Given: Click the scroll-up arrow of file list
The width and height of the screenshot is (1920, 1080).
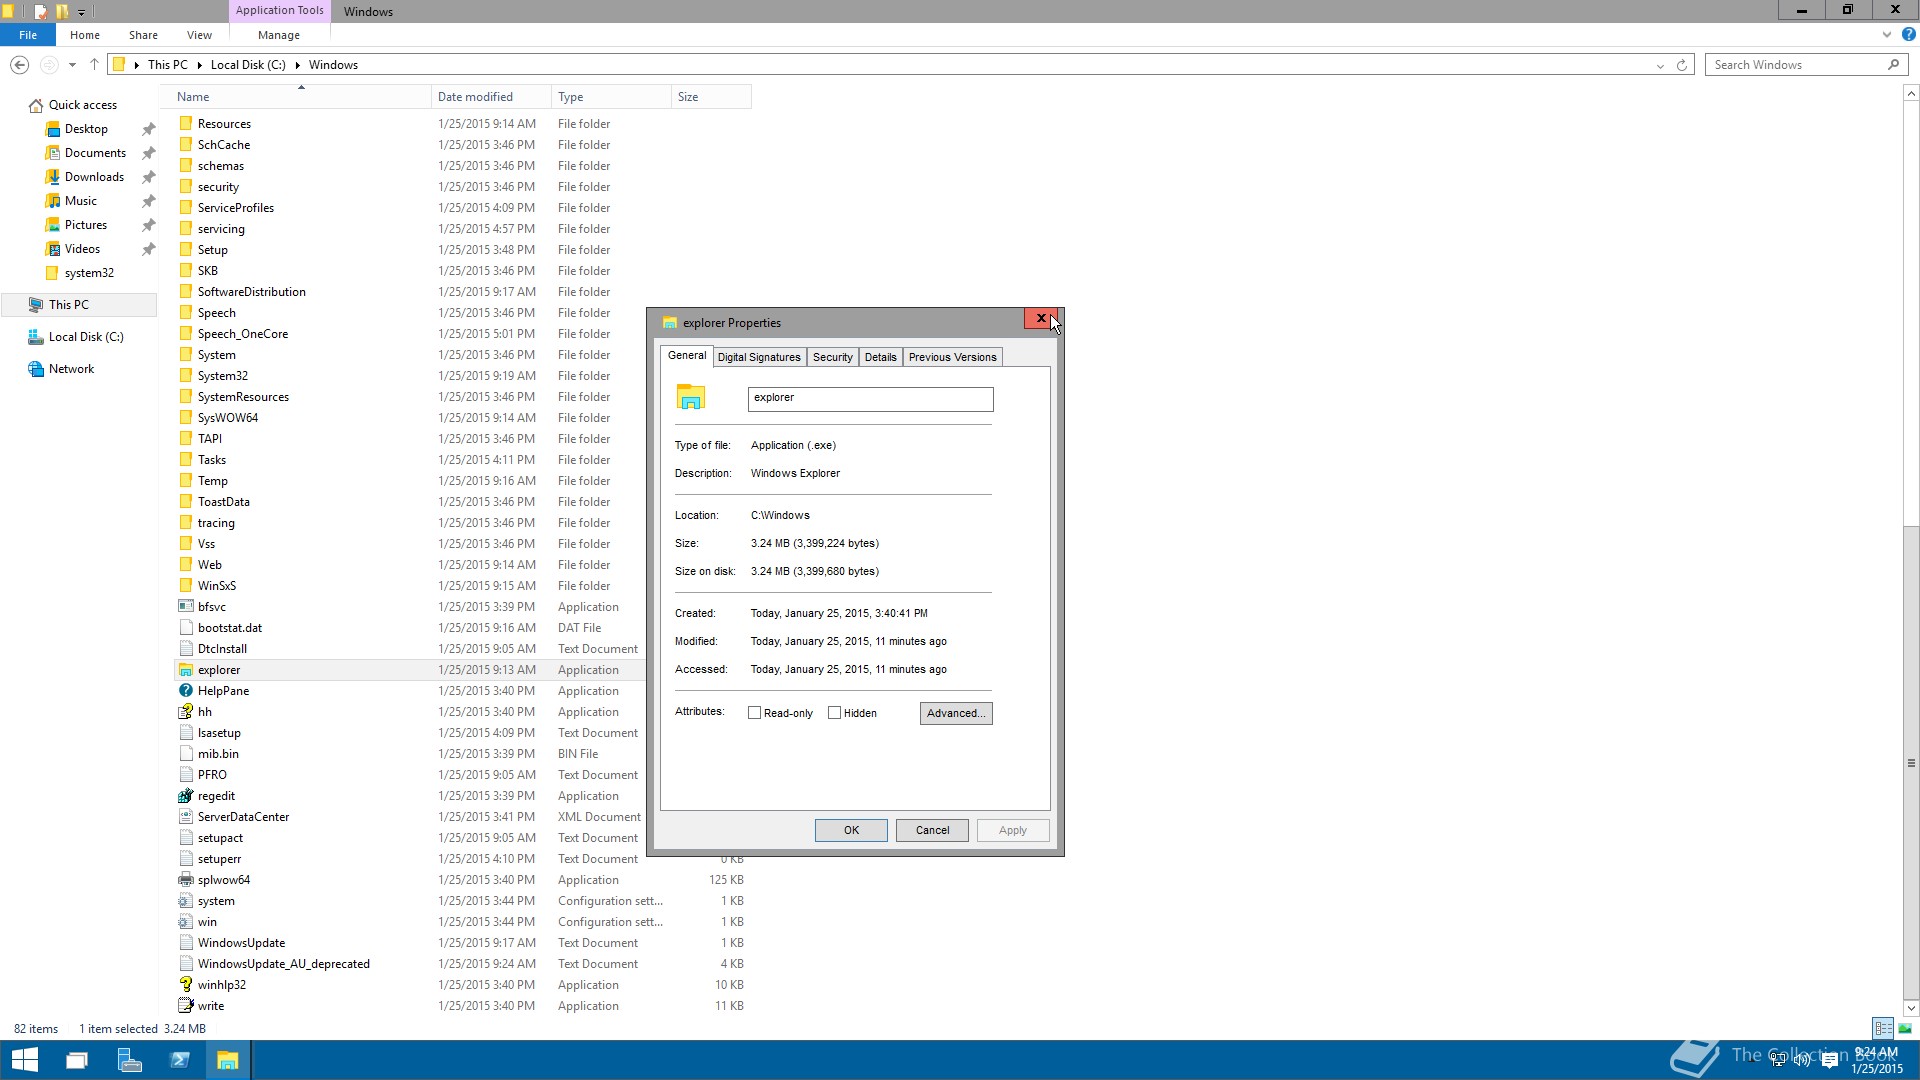Looking at the screenshot, I should pos(1911,93).
